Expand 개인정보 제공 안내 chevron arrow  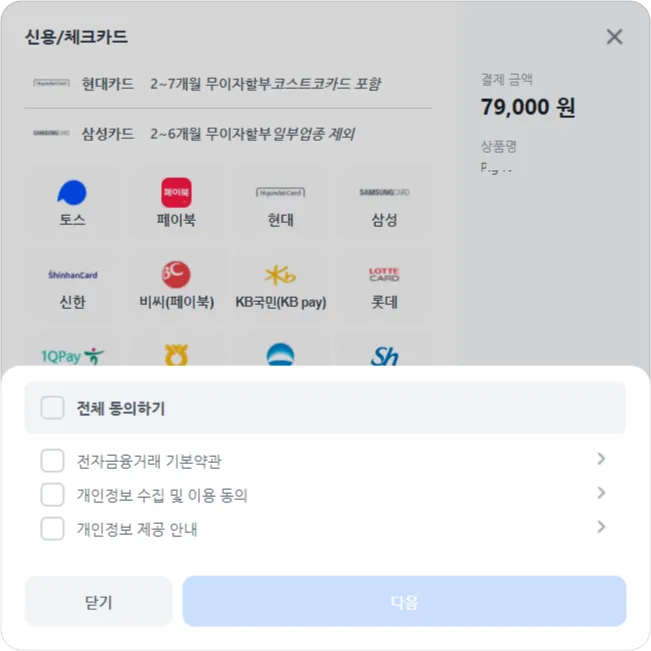[601, 527]
